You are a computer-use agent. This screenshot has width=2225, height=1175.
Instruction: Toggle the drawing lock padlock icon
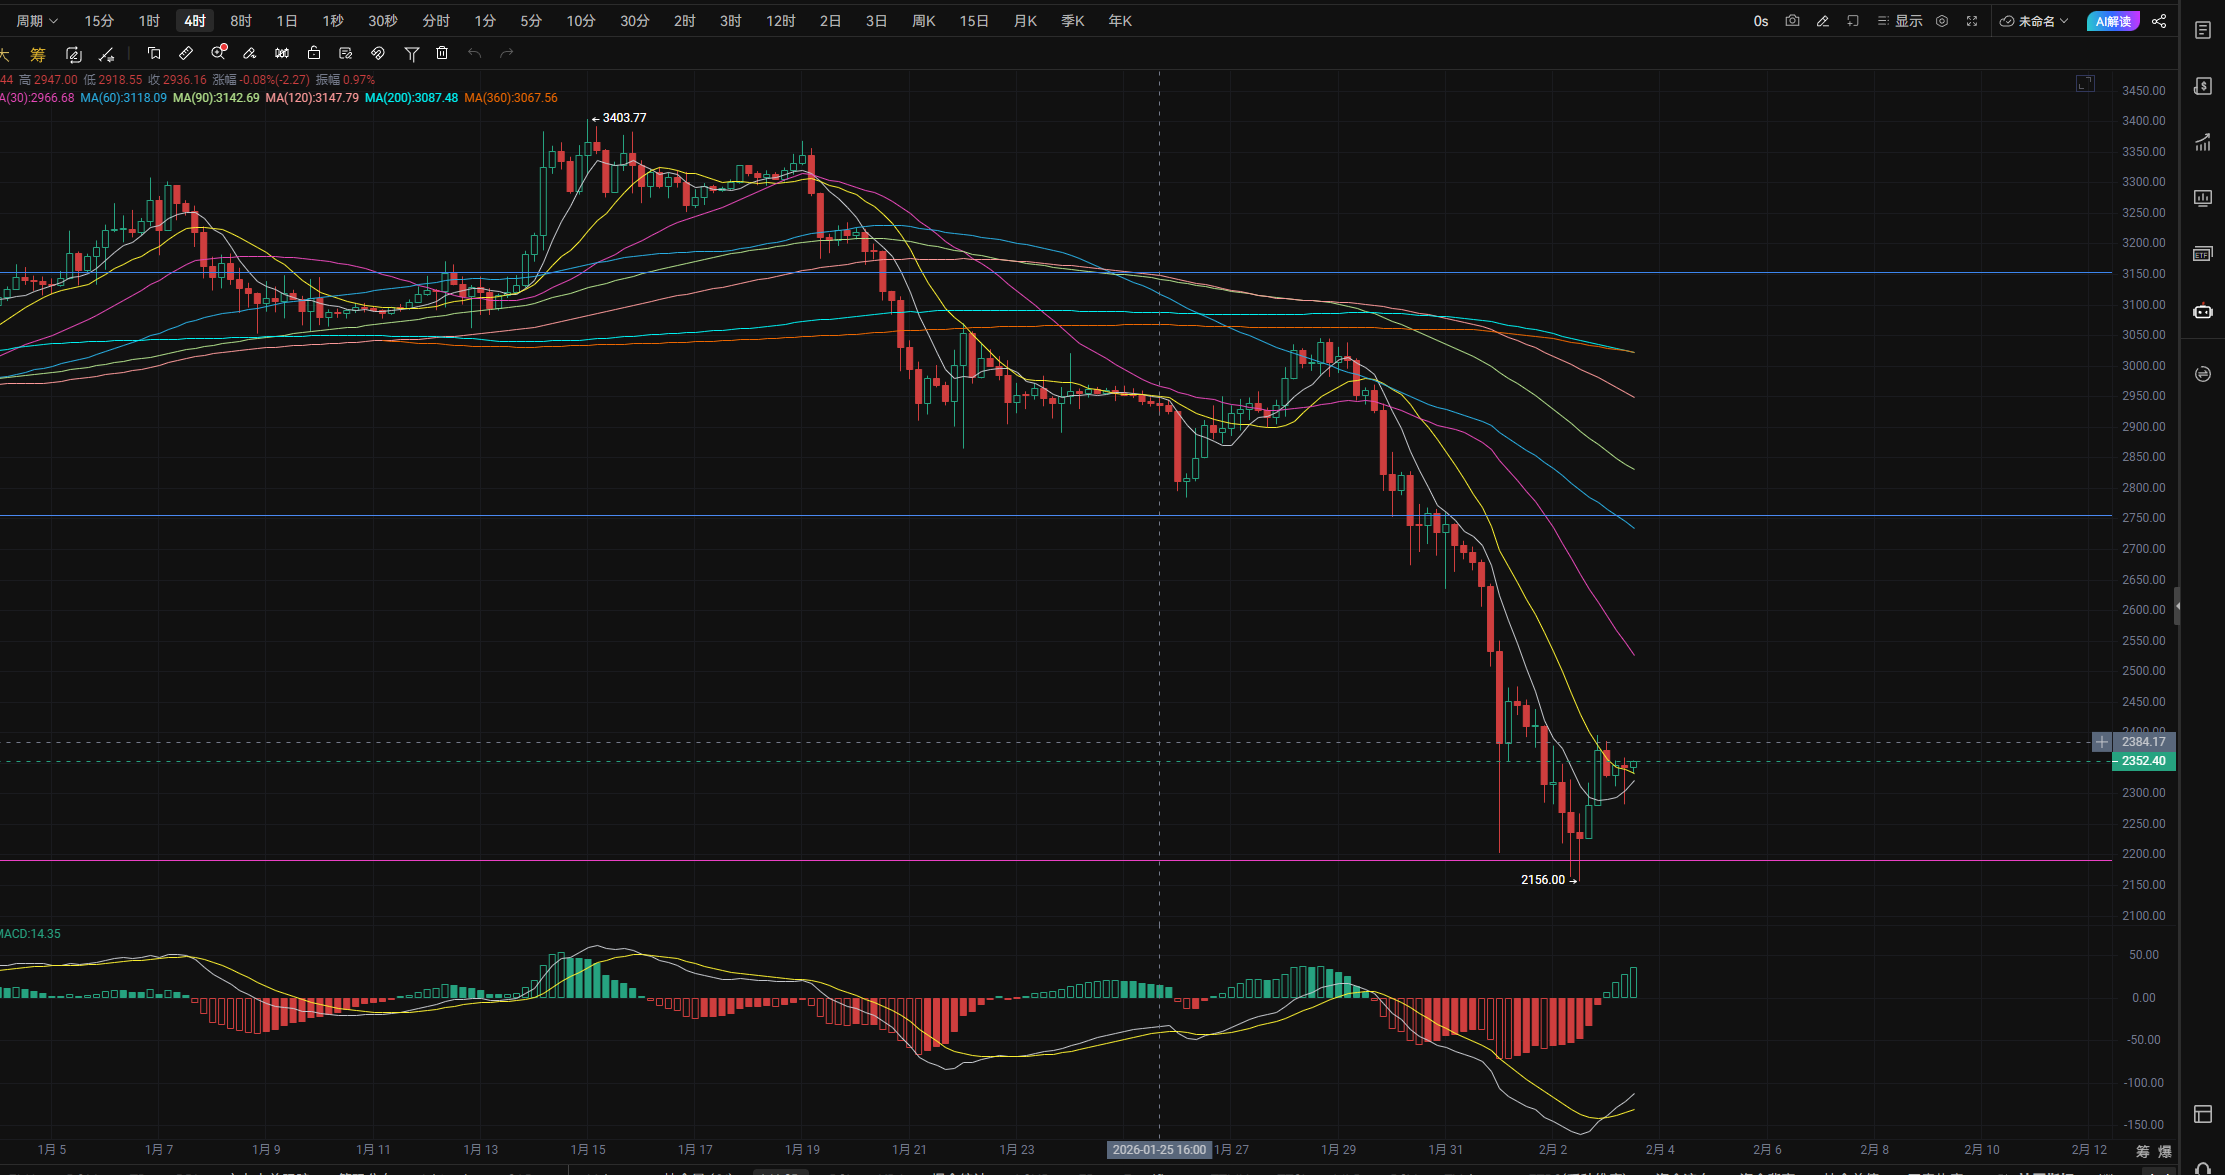coord(314,53)
